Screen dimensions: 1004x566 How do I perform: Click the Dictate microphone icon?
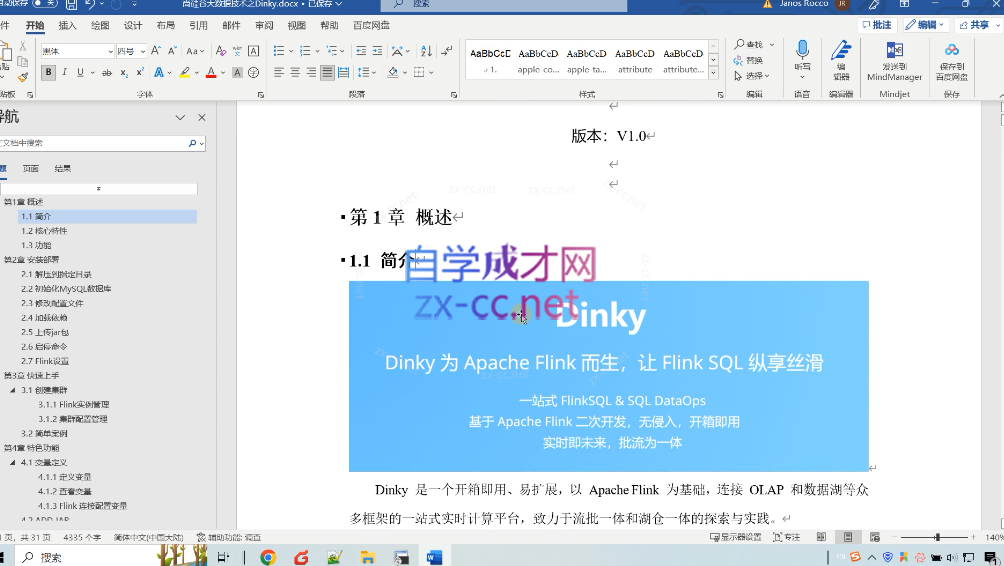click(802, 50)
